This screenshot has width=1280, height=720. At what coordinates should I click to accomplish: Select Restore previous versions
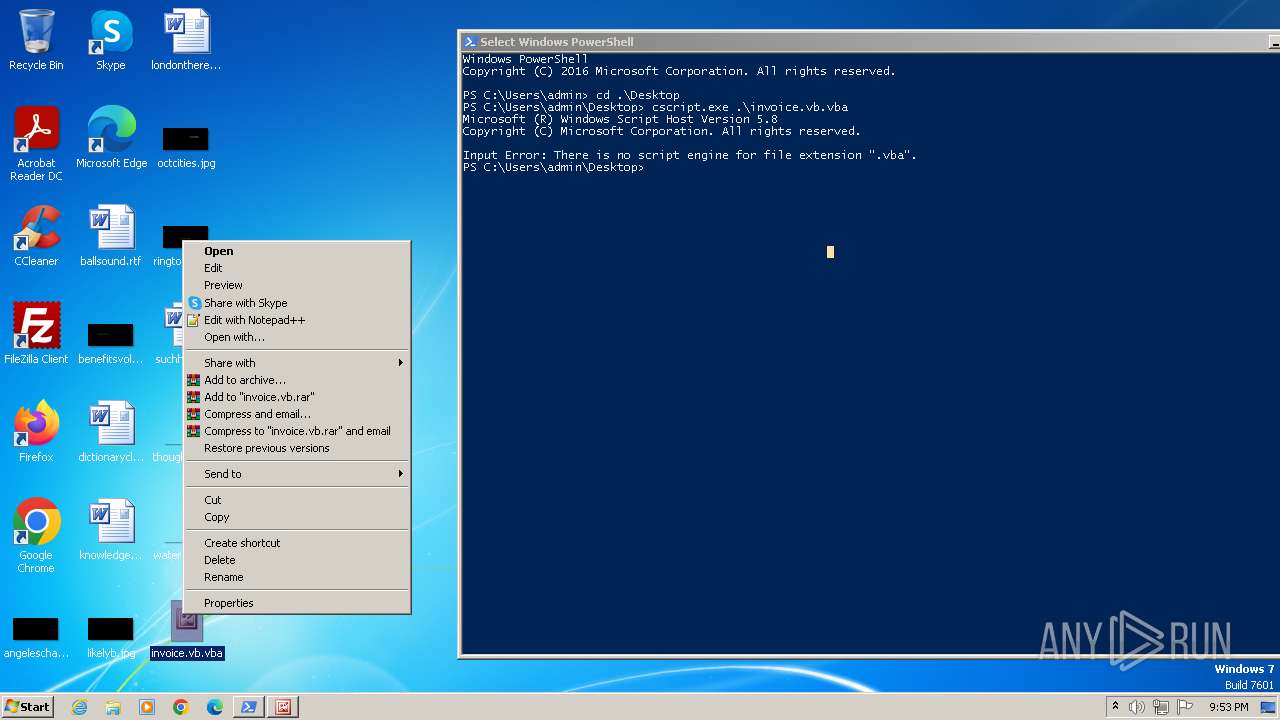point(297,448)
